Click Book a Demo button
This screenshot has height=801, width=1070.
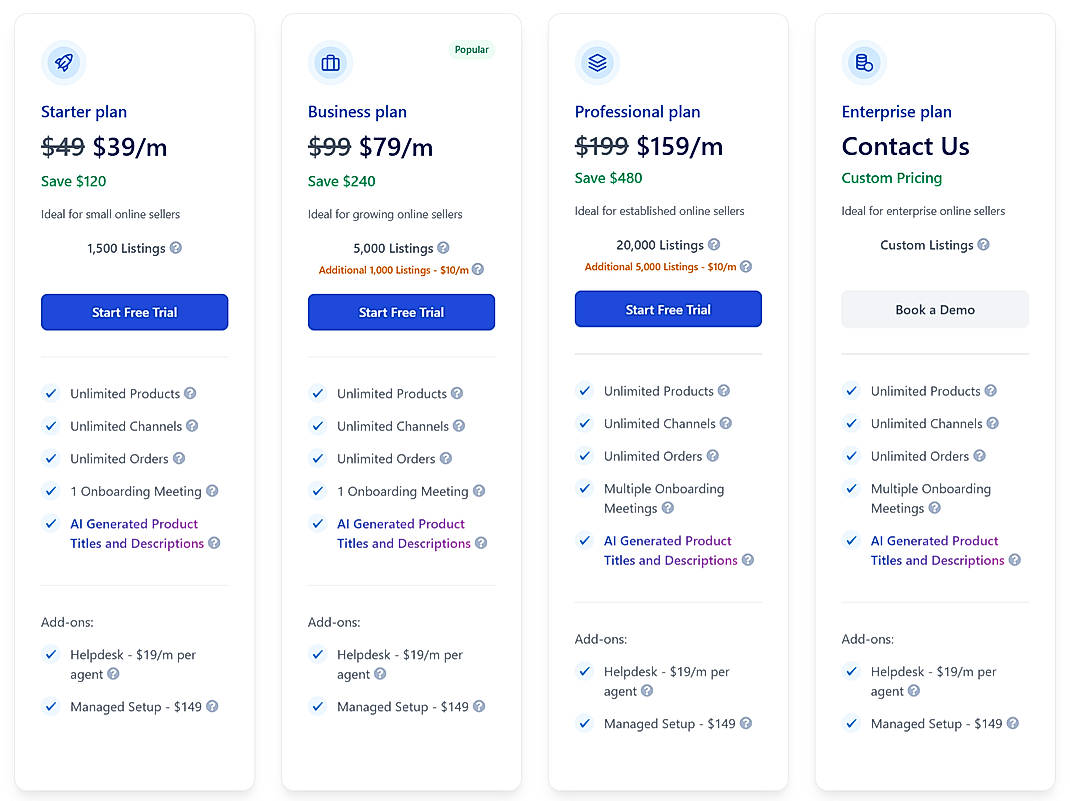point(935,309)
